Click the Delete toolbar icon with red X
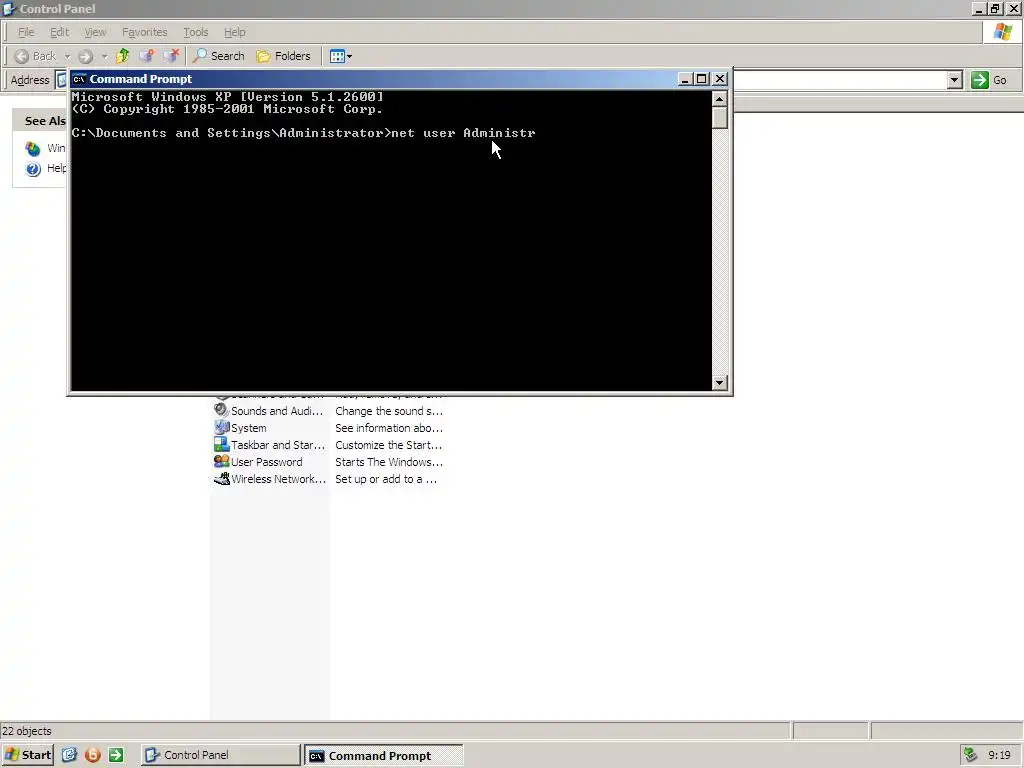 171,56
